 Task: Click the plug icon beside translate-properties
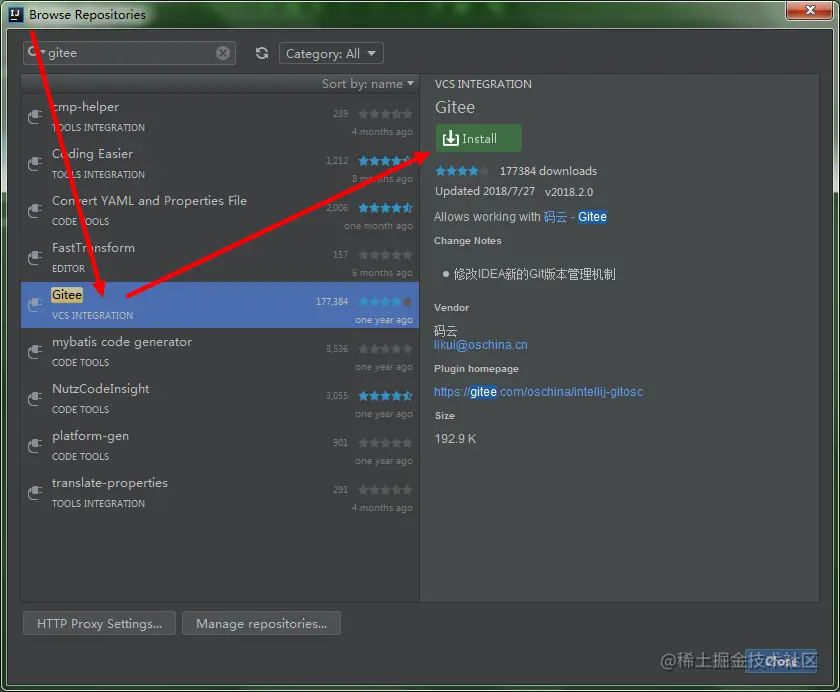point(35,493)
